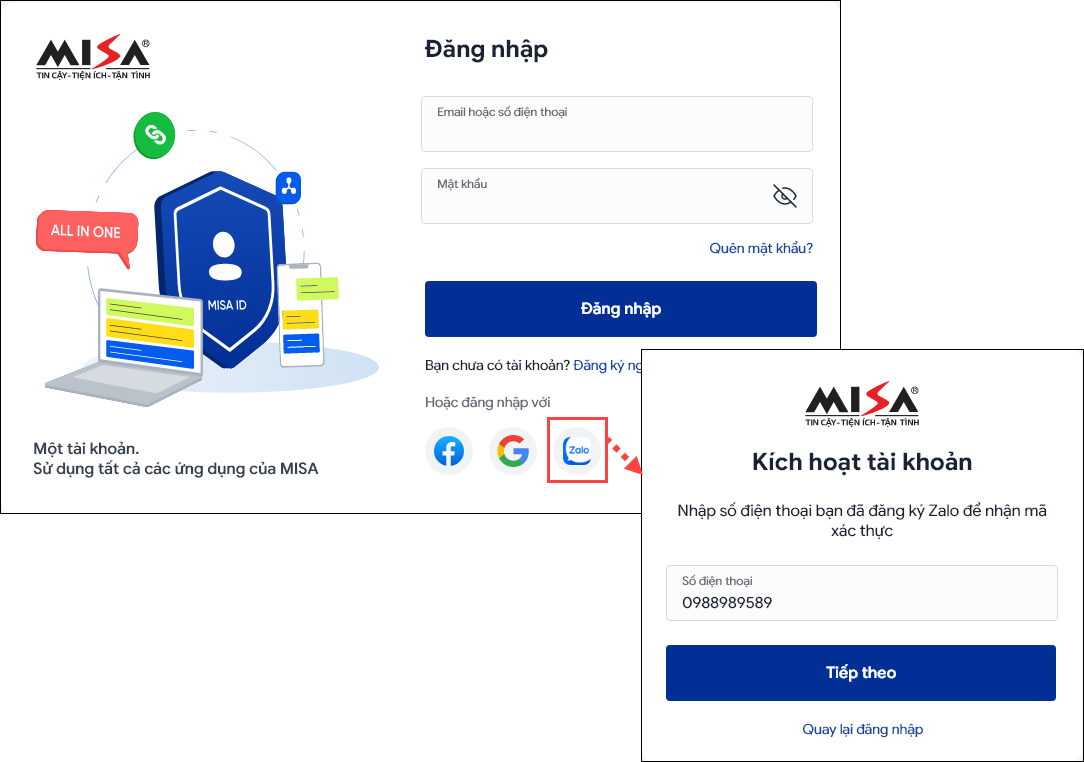Click the MISA ID shield illustration

pyautogui.click(x=221, y=270)
